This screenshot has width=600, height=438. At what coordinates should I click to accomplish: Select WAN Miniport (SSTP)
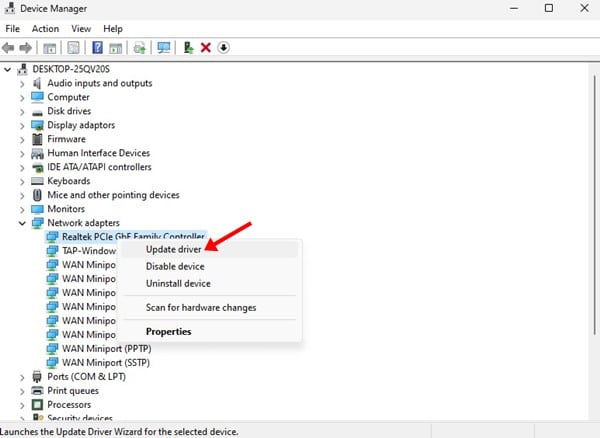[x=106, y=363]
